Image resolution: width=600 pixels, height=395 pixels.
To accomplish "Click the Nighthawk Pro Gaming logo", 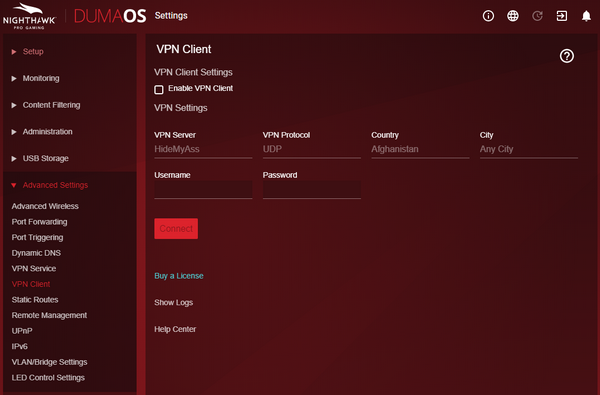I will [x=29, y=16].
